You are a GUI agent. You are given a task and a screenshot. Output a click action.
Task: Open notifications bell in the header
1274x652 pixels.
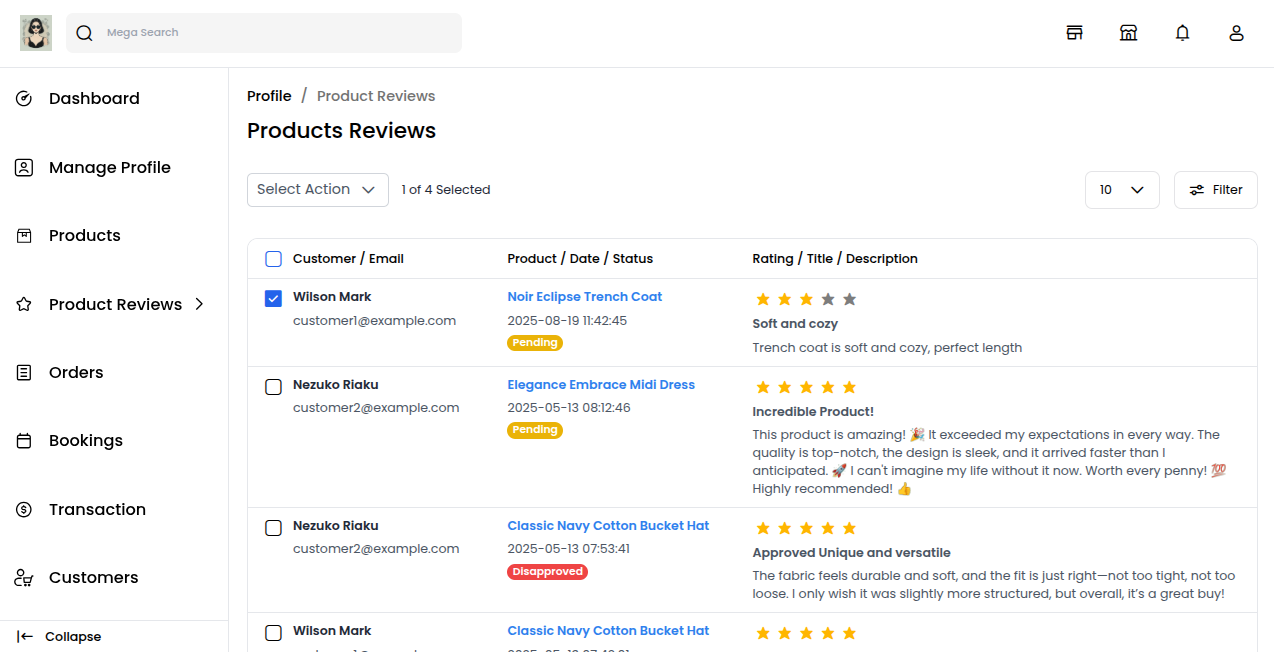[1182, 32]
